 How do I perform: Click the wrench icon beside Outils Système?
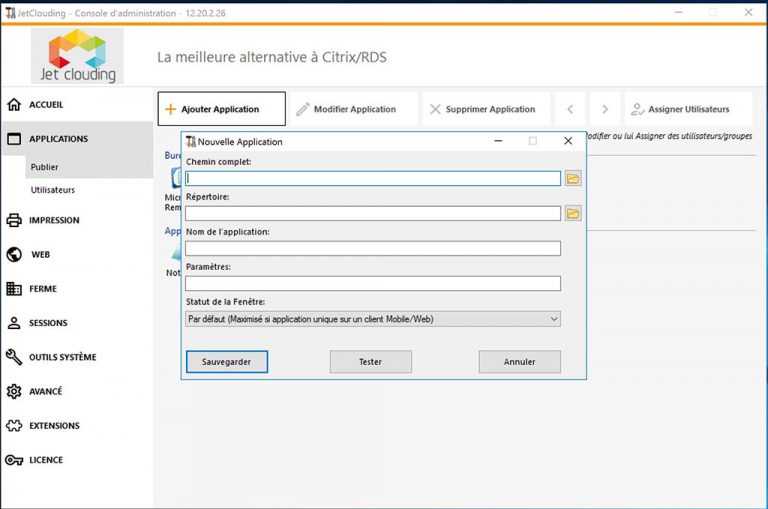(14, 357)
